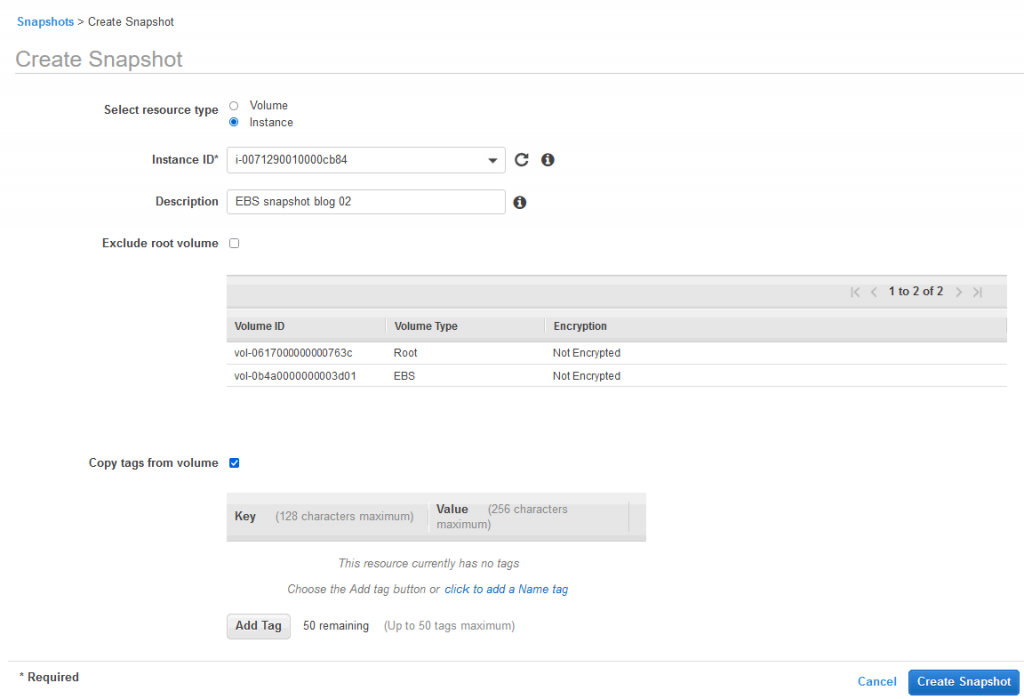Jump to last page of volumes
This screenshot has height=699, width=1024.
[977, 291]
